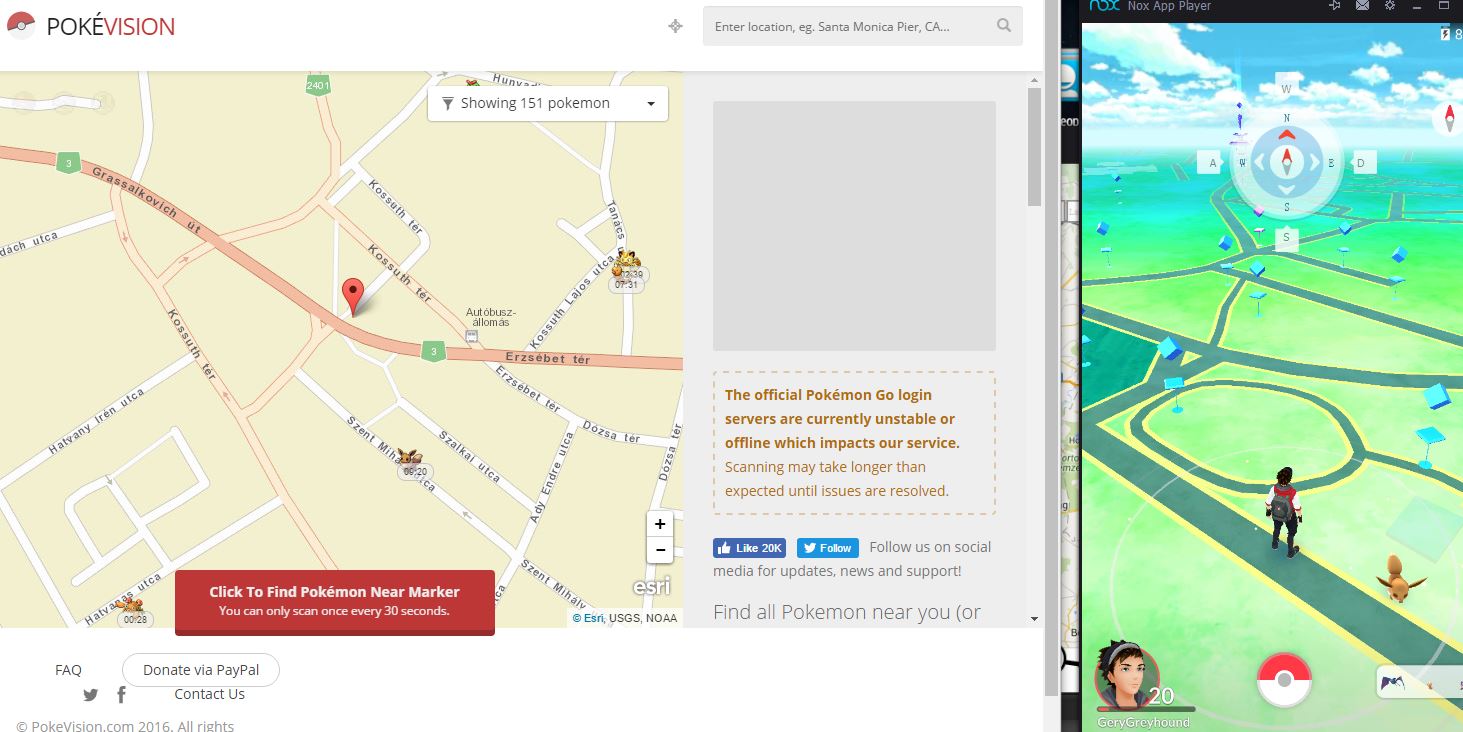Click the Twitter Follow button
Viewport: 1463px width, 732px height.
point(828,548)
